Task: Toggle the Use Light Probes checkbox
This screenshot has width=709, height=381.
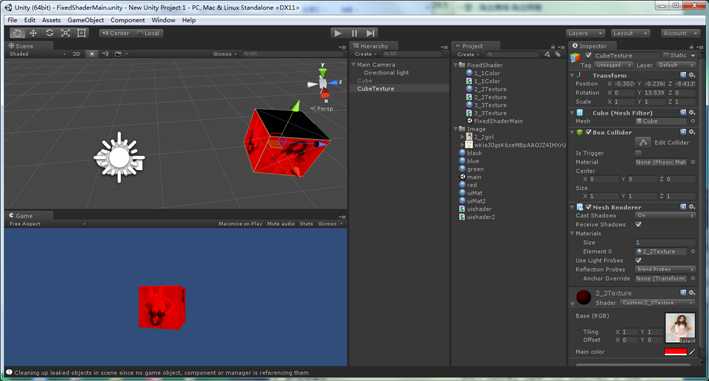Action: pyautogui.click(x=638, y=260)
